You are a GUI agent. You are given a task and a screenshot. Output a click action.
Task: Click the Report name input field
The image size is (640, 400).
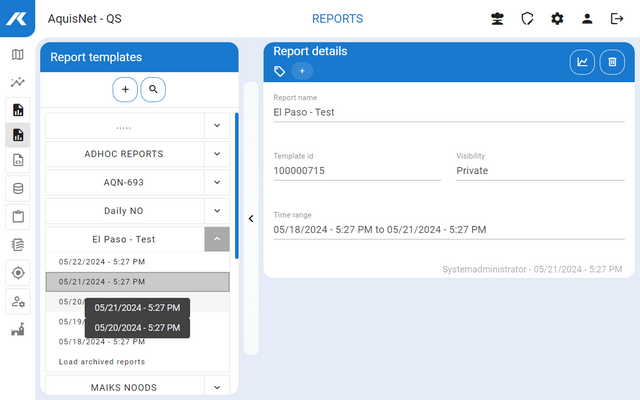coord(448,113)
